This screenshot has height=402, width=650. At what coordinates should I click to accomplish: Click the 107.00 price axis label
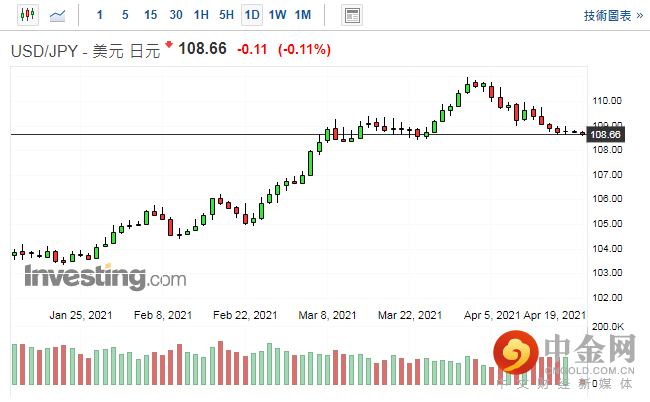coord(607,175)
